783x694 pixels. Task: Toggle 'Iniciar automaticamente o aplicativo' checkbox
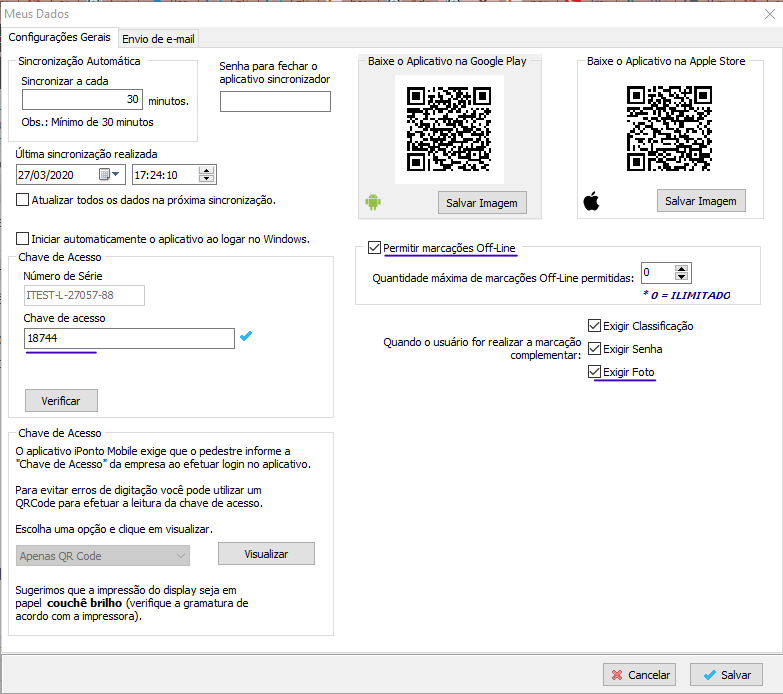coord(23,239)
